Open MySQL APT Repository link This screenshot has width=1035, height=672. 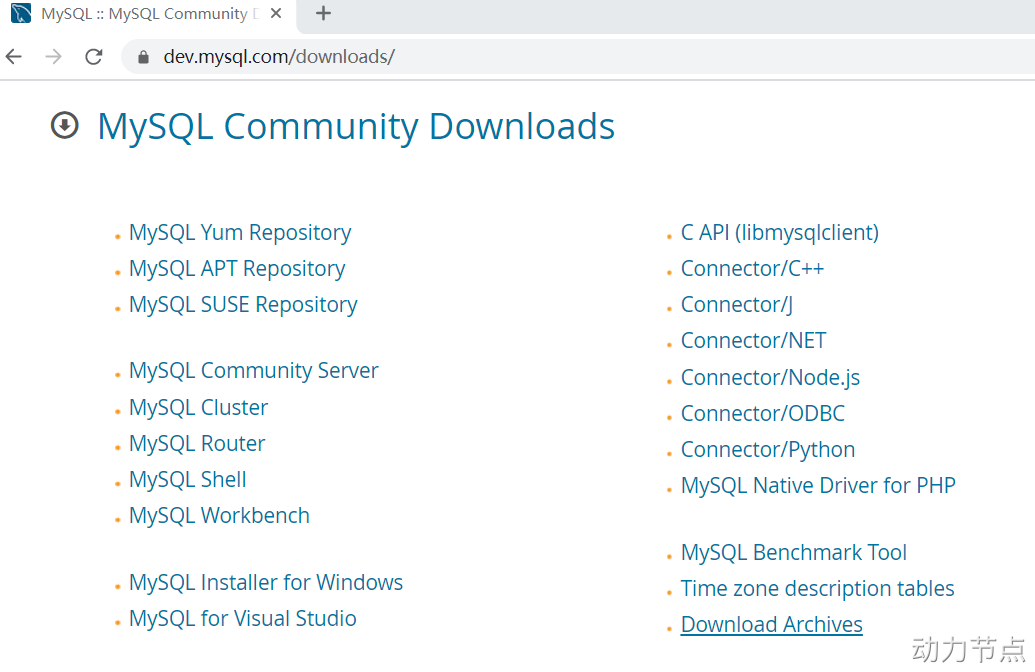[237, 269]
